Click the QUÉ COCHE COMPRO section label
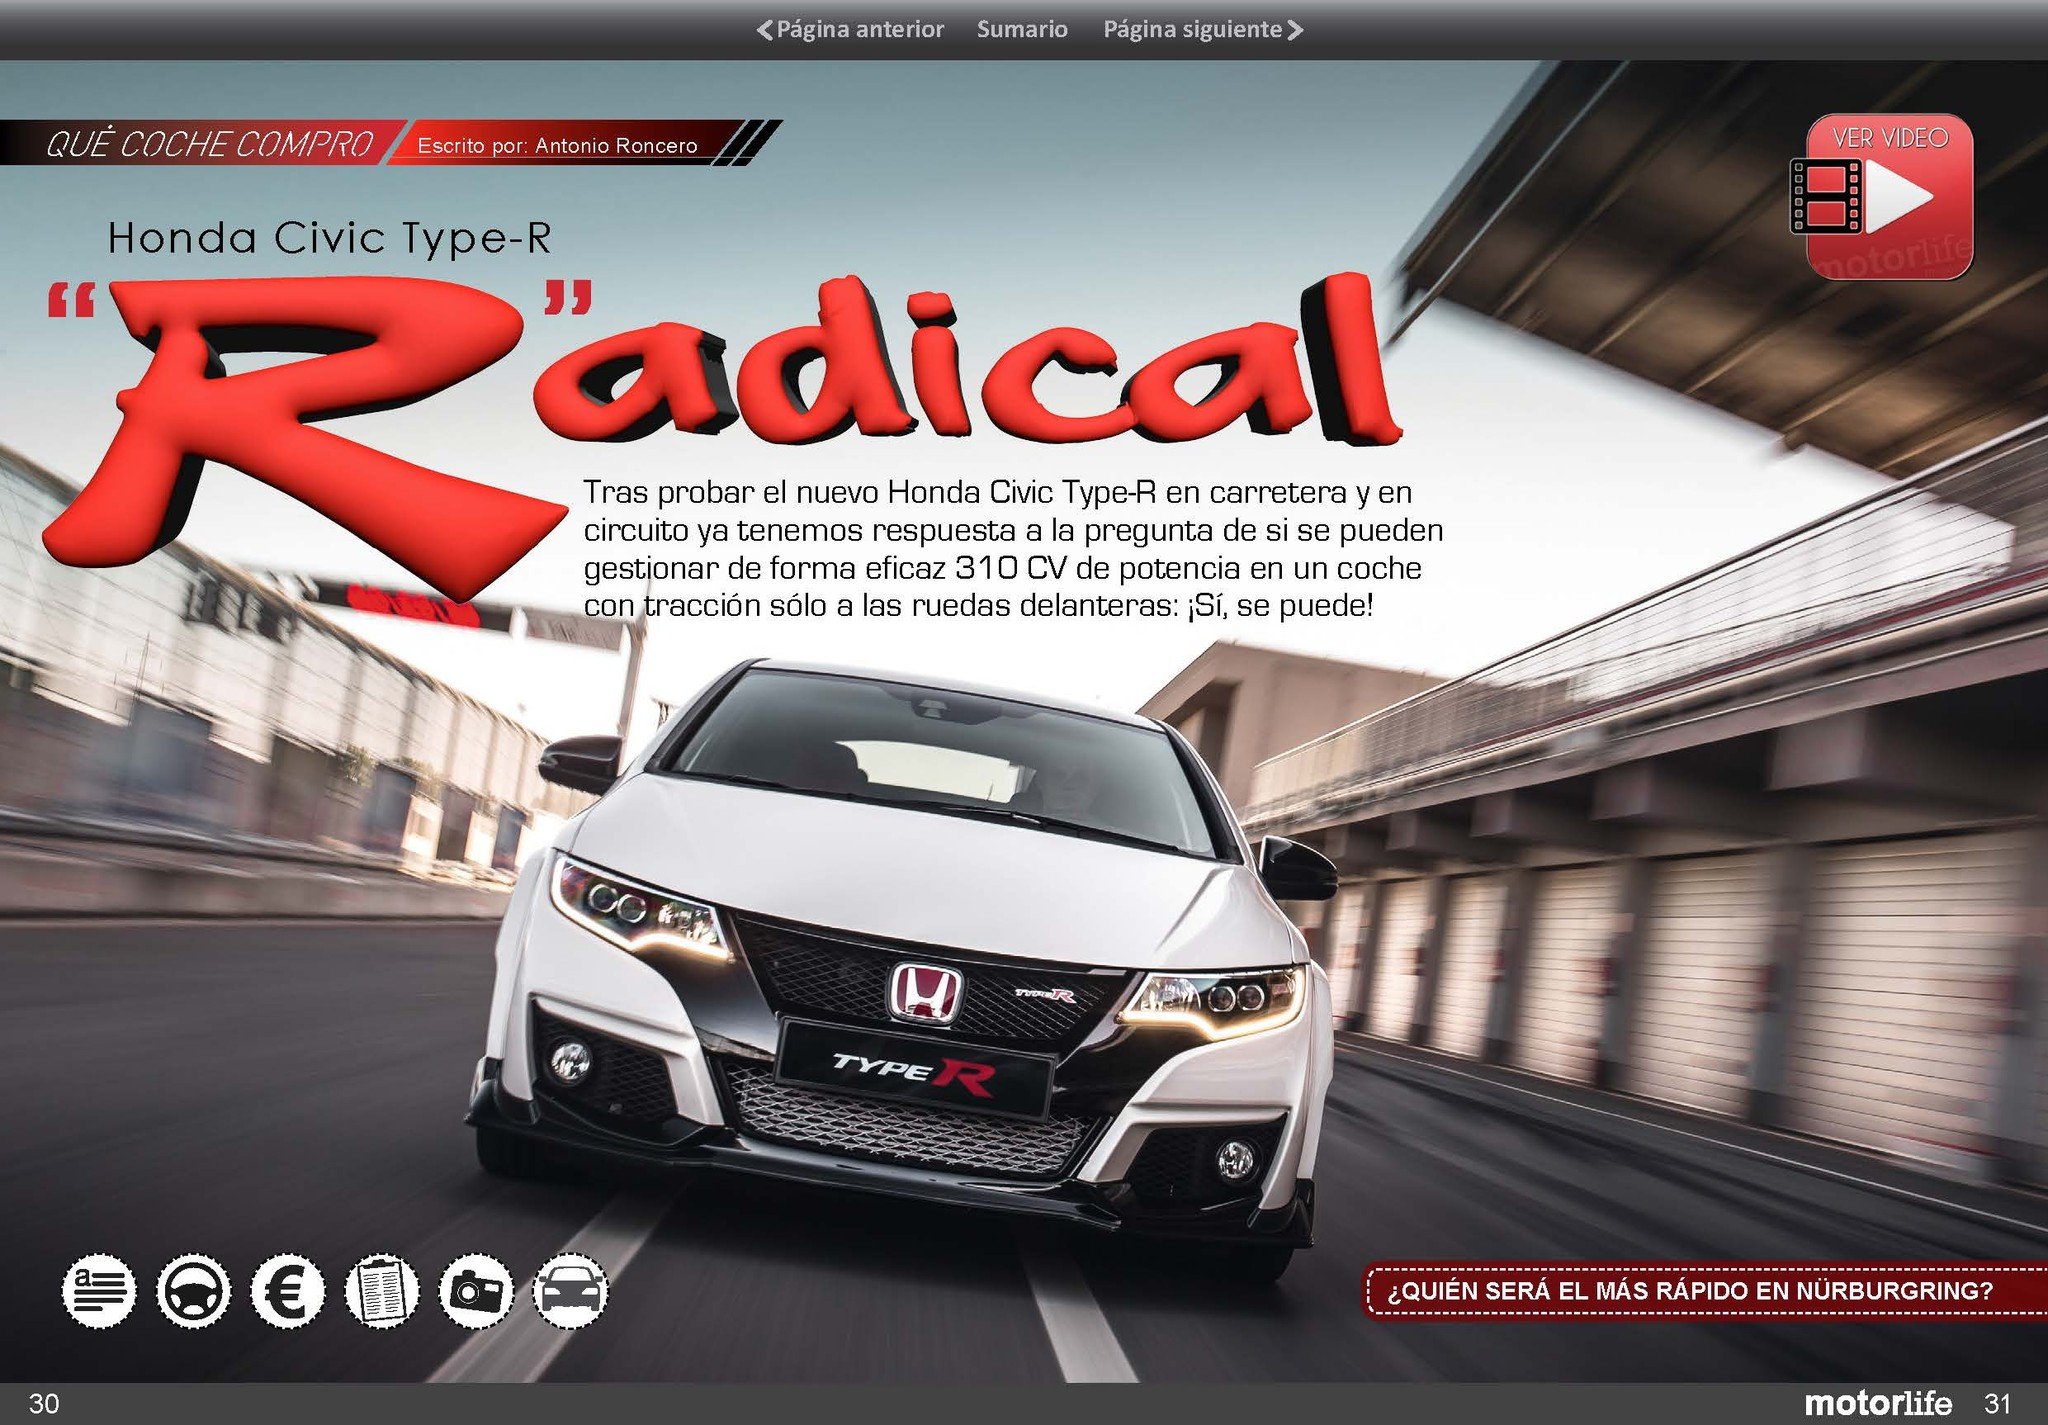This screenshot has height=1425, width=2048. click(208, 144)
